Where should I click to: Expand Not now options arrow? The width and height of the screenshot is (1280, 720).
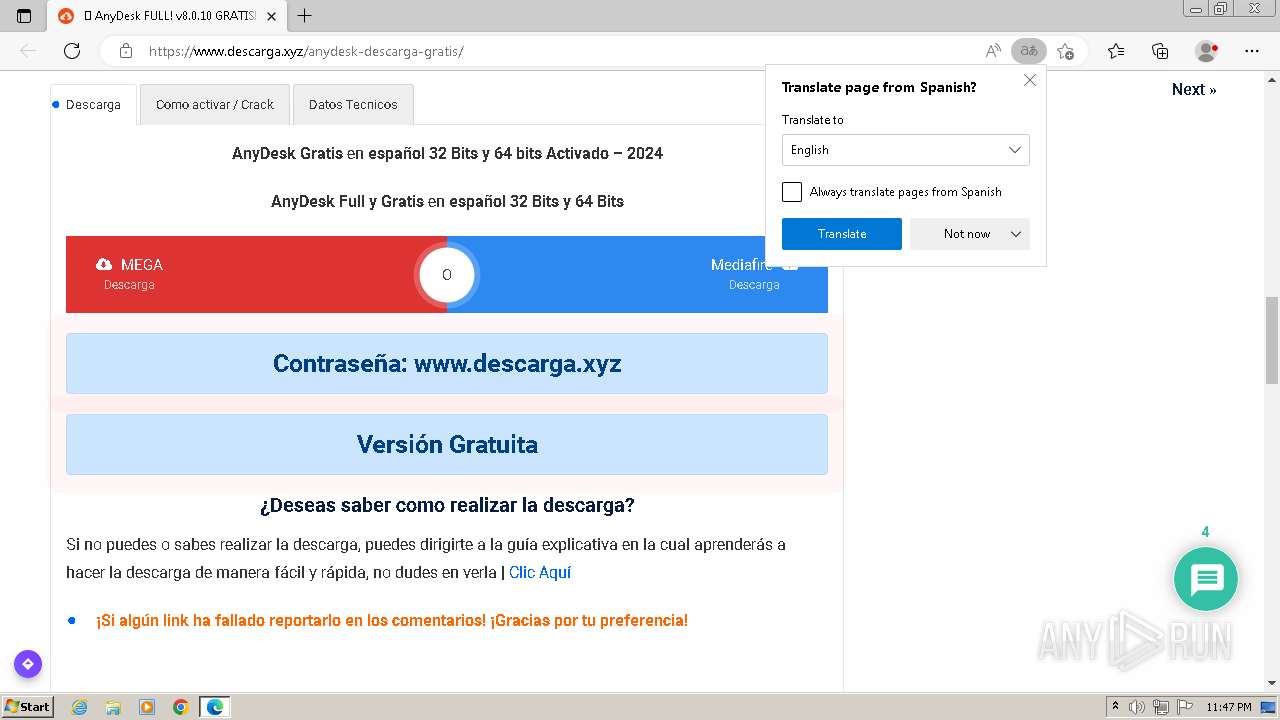click(x=1016, y=234)
